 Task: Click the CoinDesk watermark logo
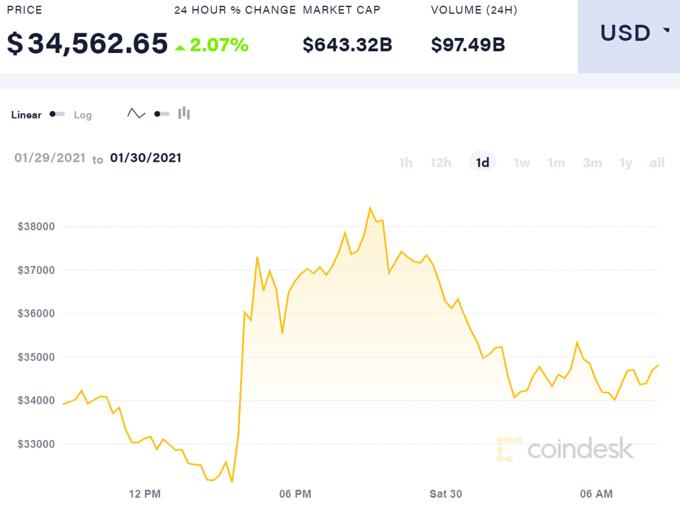click(565, 449)
